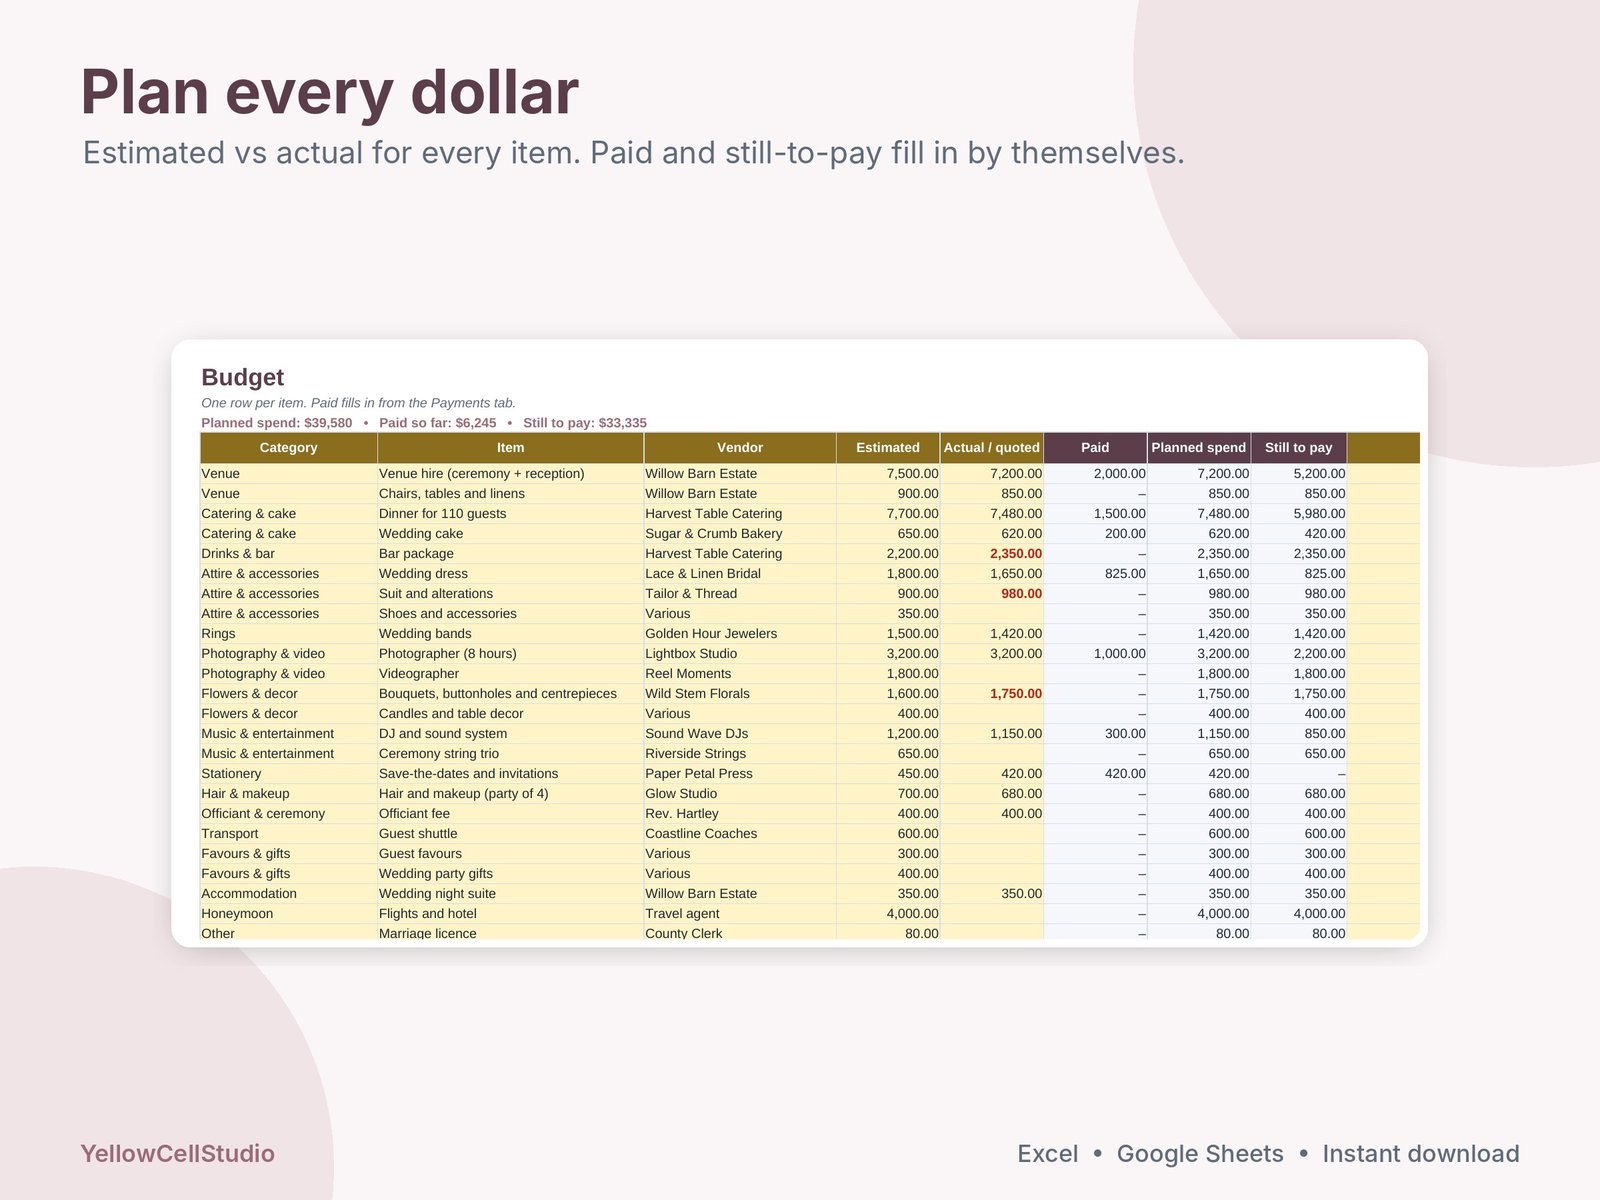Select the 'Lace & Linen Bridal' vendor cell
Viewport: 1600px width, 1200px height.
tap(740, 574)
